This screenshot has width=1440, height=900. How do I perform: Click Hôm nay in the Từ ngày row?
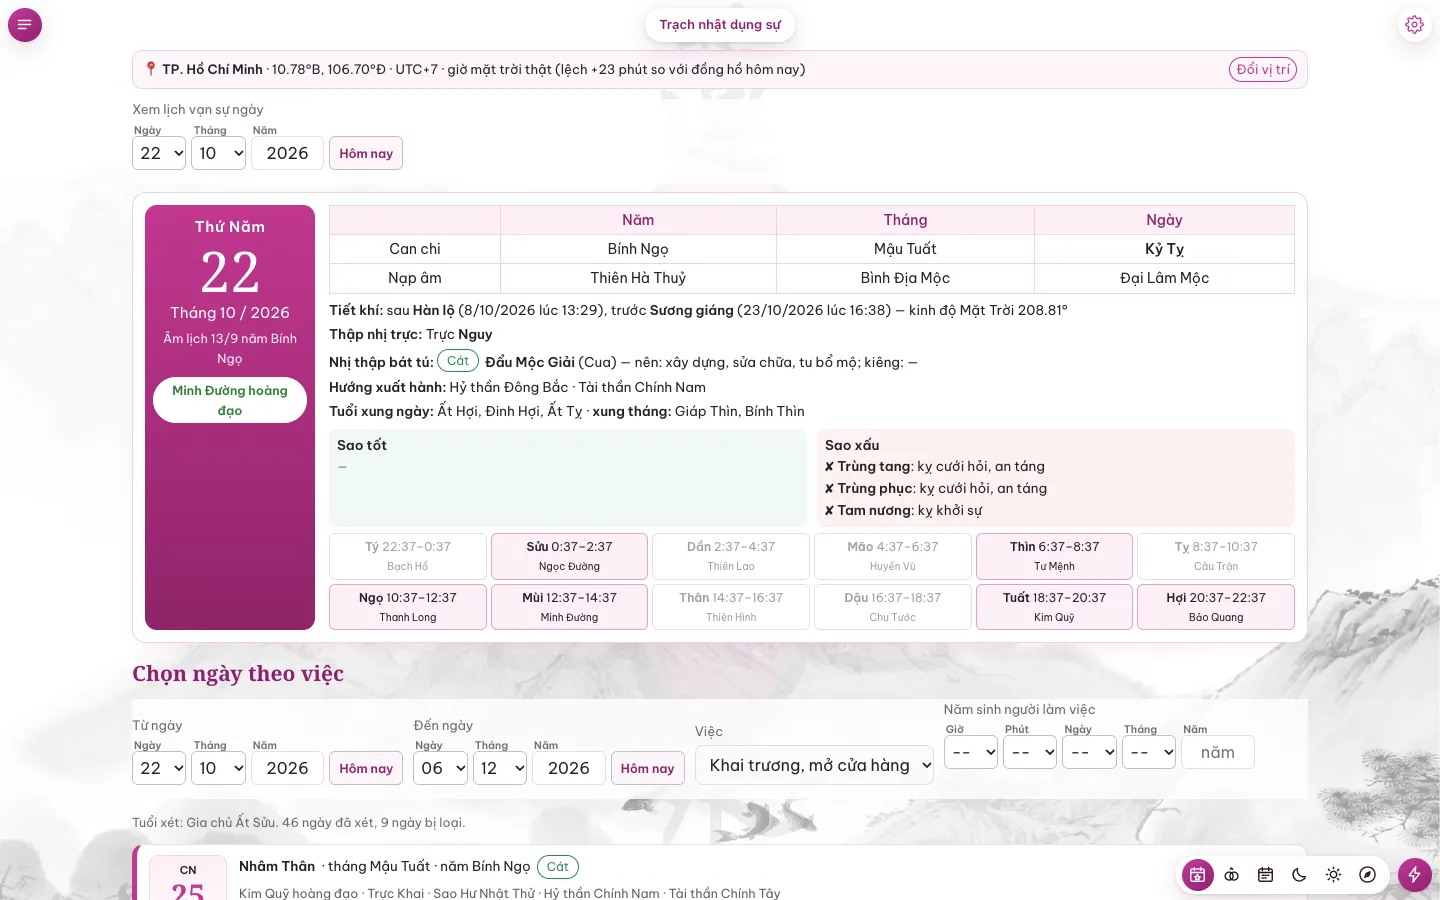pos(366,768)
